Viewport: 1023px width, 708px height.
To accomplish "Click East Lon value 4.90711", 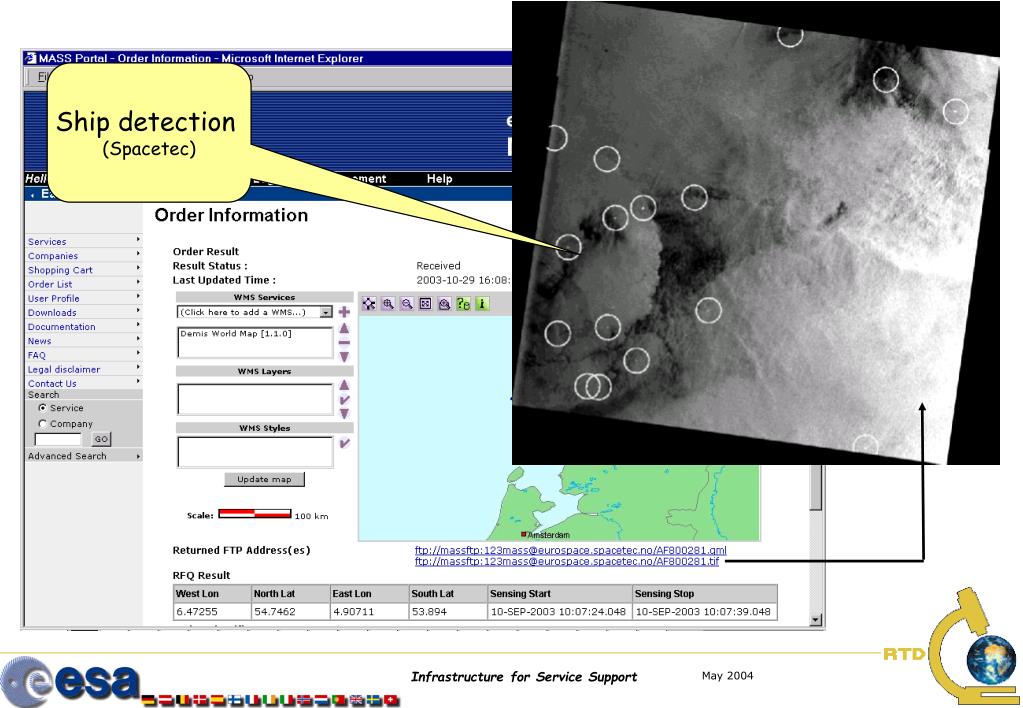I will point(353,612).
